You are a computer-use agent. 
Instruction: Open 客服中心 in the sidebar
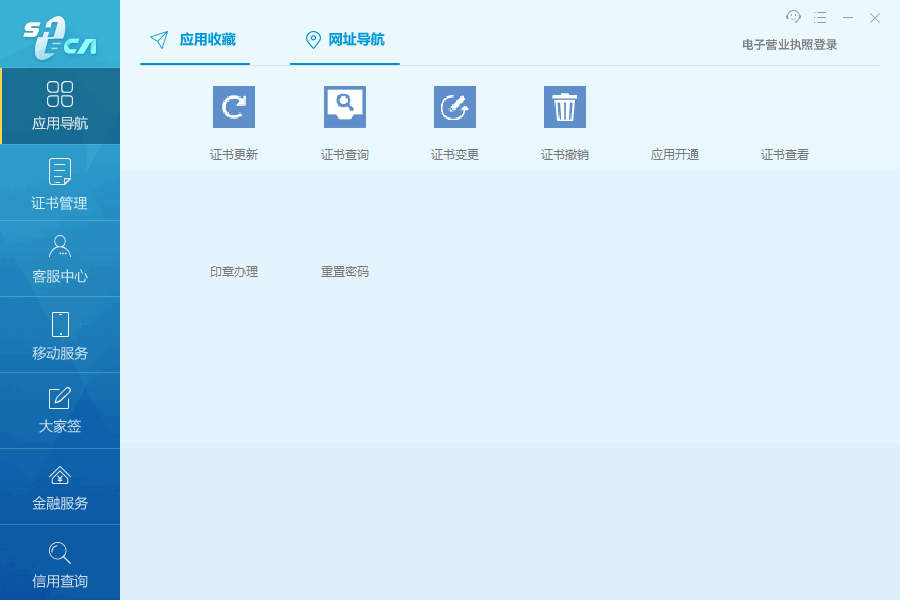[60, 259]
